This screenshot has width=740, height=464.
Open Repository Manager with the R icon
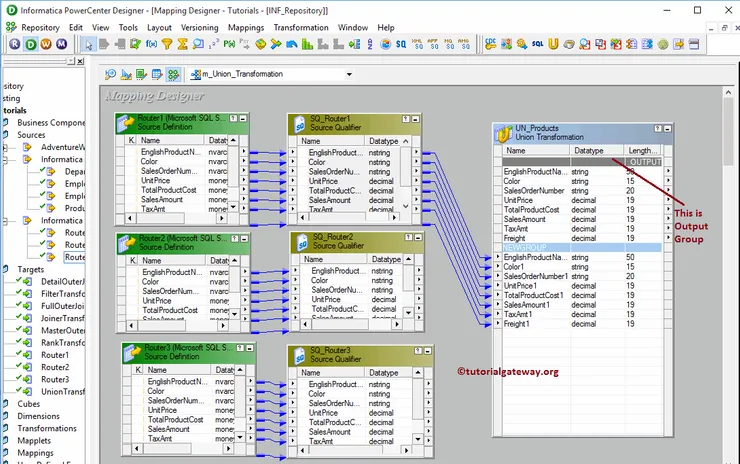pos(15,44)
